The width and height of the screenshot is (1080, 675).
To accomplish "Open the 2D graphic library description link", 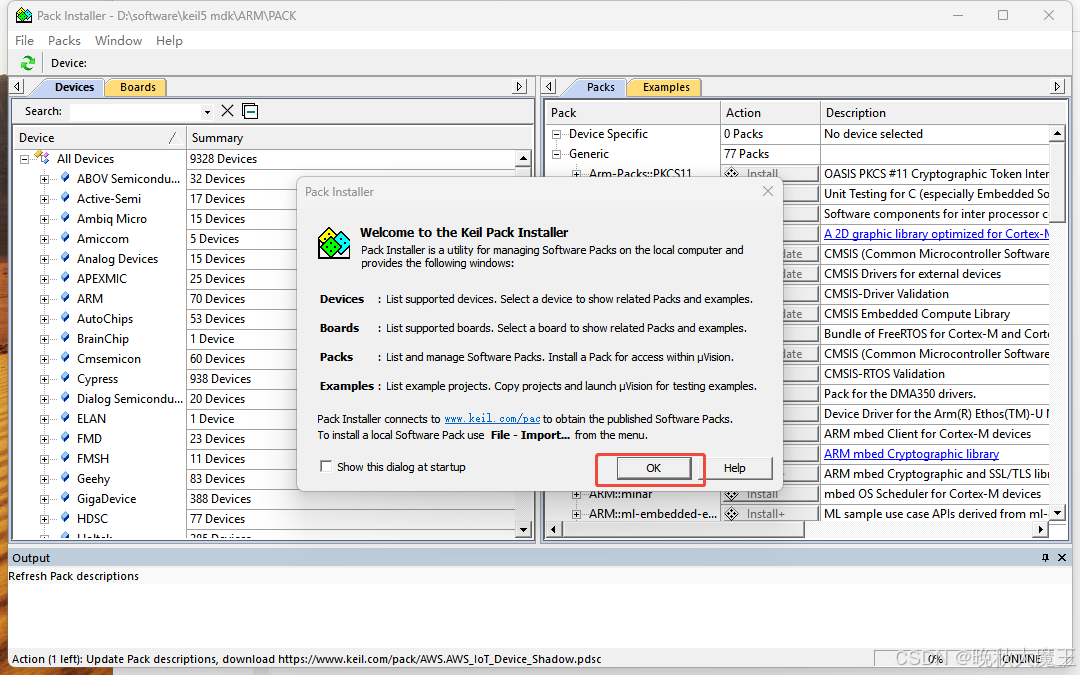I will pyautogui.click(x=936, y=234).
